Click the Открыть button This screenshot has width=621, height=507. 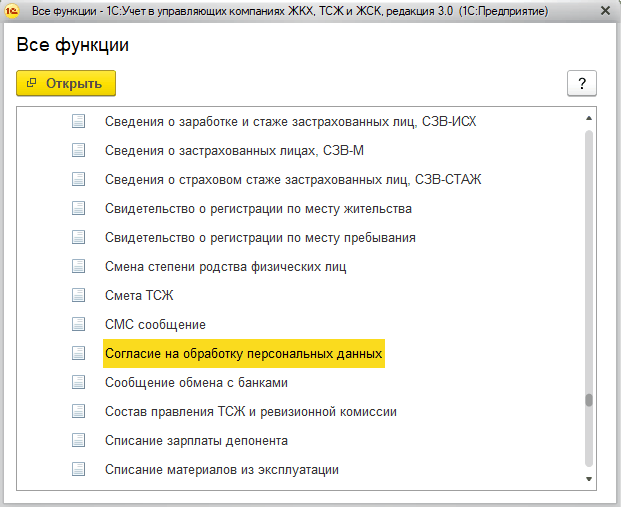point(66,83)
